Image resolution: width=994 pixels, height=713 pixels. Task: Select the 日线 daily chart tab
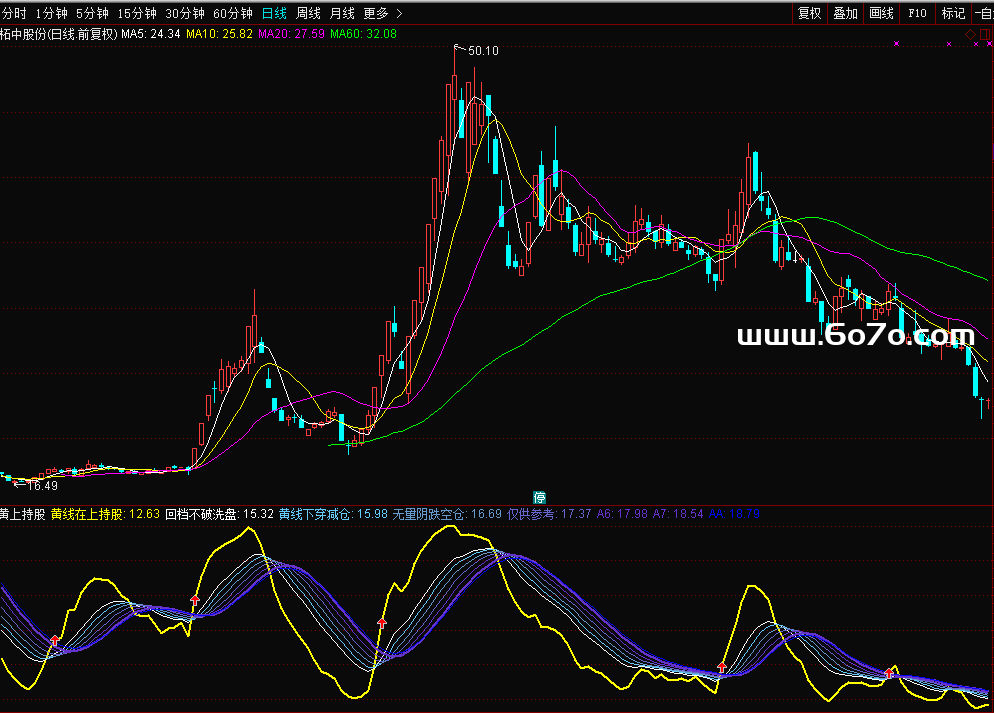[273, 13]
